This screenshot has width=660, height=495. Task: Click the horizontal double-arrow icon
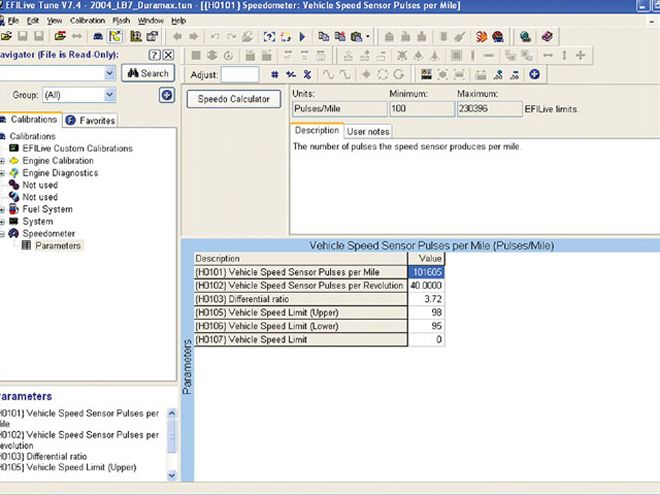point(548,55)
